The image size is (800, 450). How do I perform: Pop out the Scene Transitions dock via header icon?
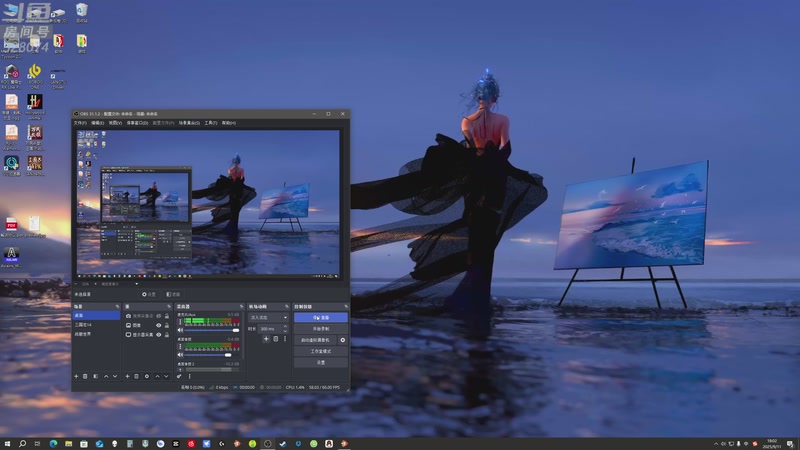(287, 307)
